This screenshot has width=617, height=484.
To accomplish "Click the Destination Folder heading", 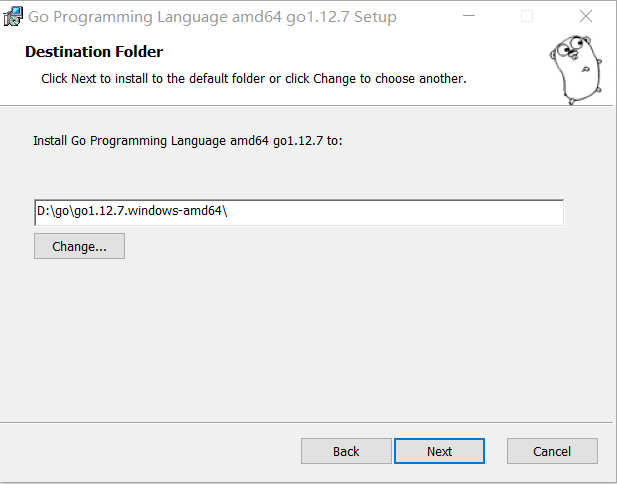I will [94, 52].
